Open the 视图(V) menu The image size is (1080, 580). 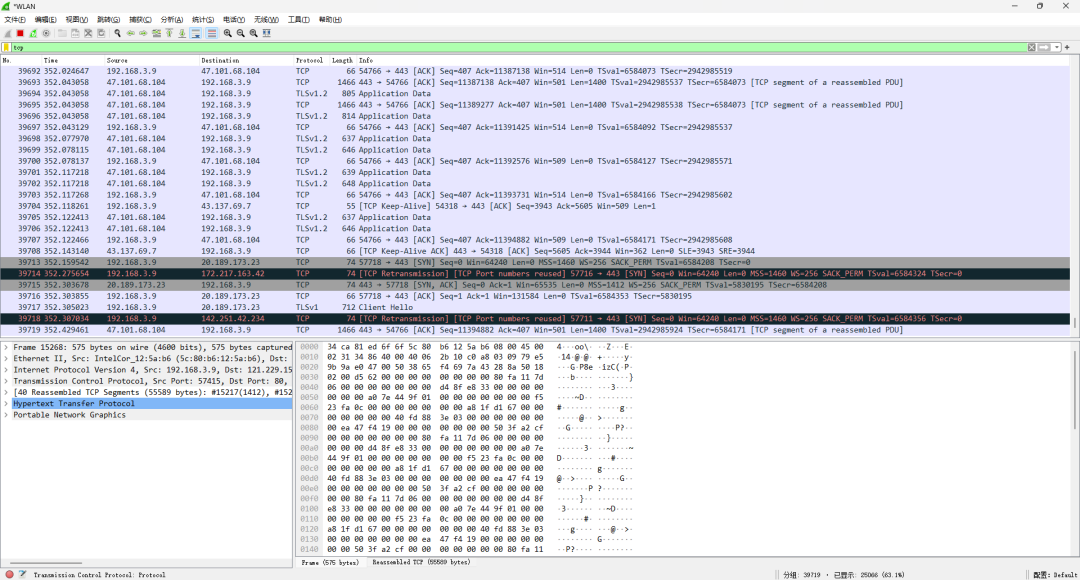pos(76,19)
